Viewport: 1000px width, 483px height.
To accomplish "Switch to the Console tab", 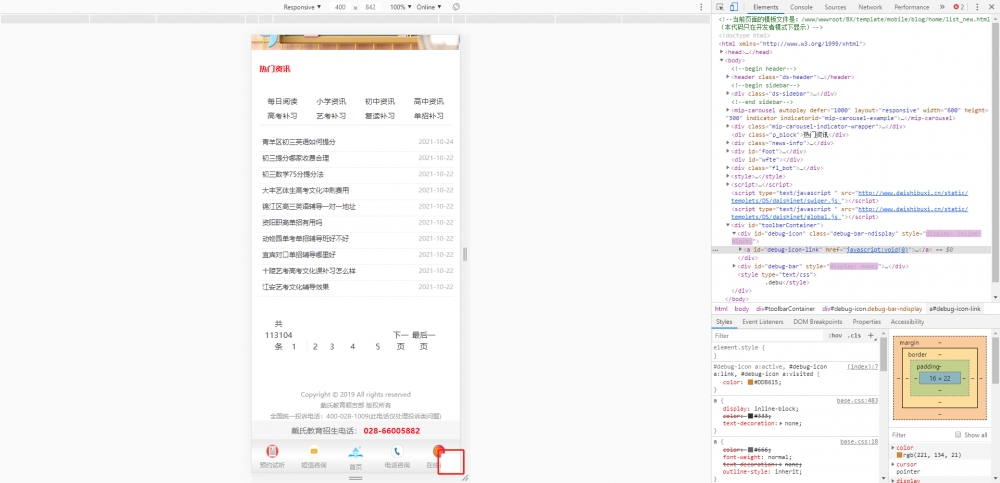I will pyautogui.click(x=801, y=7).
